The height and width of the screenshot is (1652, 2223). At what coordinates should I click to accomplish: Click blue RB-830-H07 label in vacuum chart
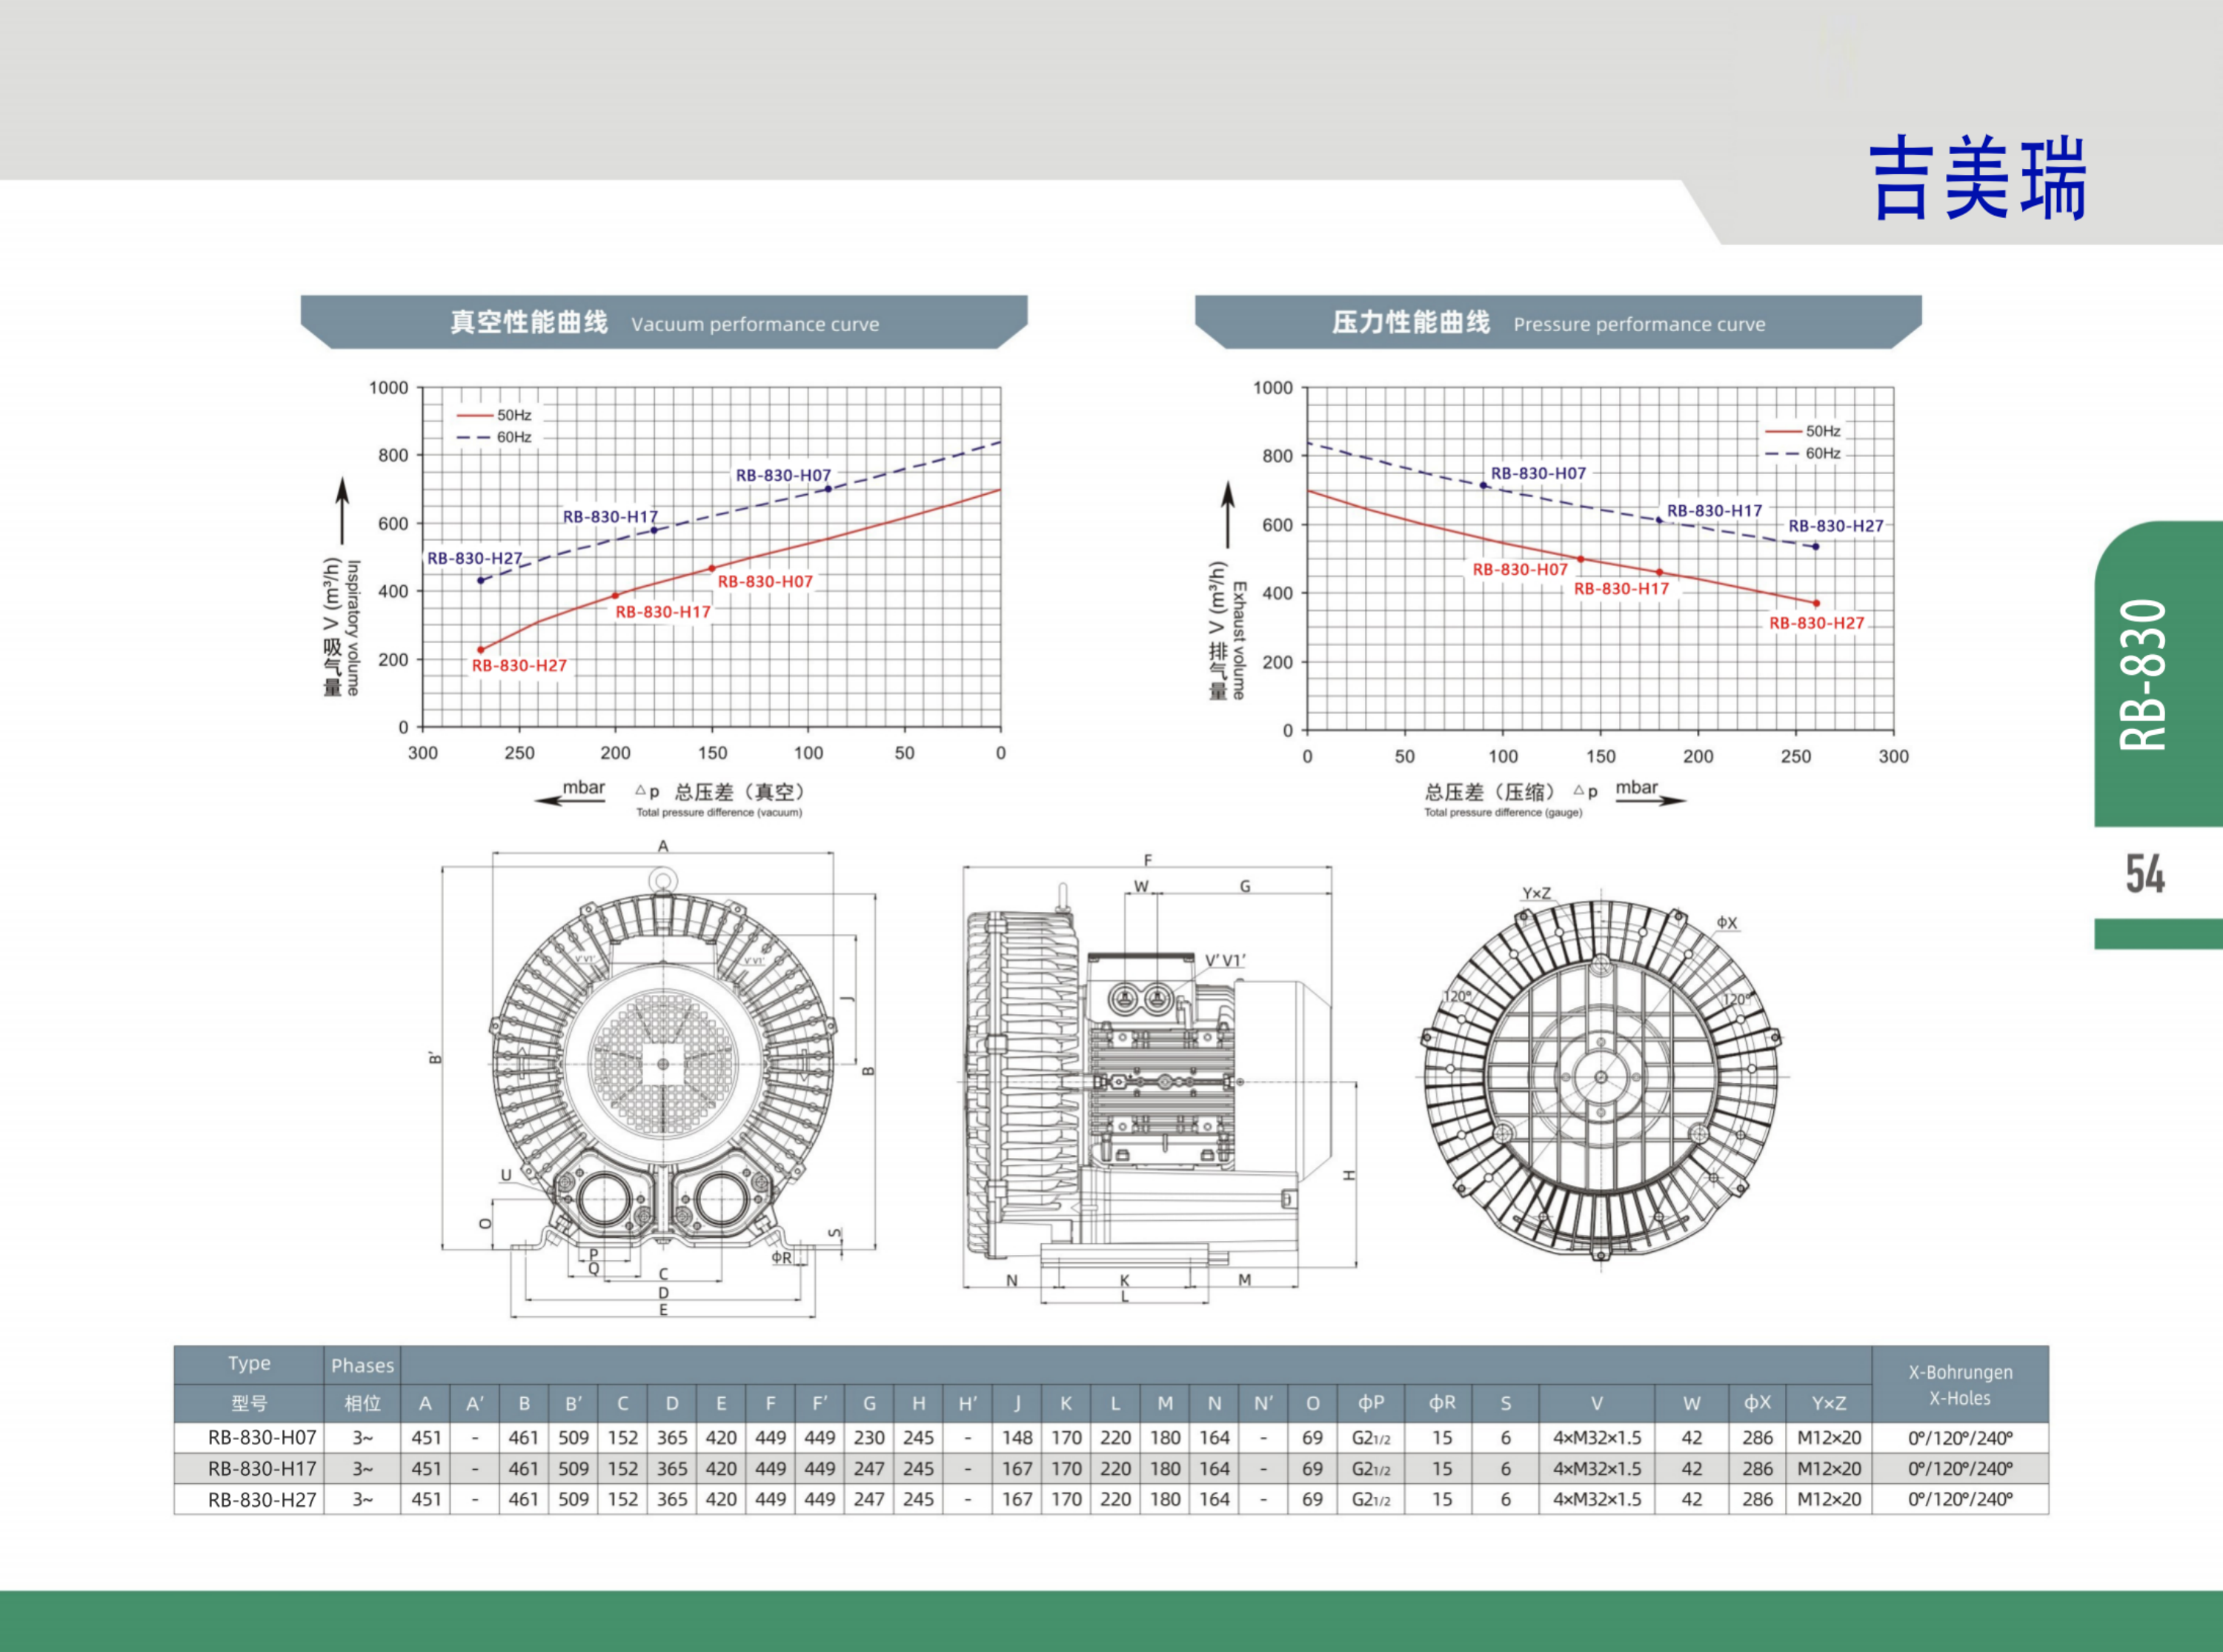tap(783, 475)
